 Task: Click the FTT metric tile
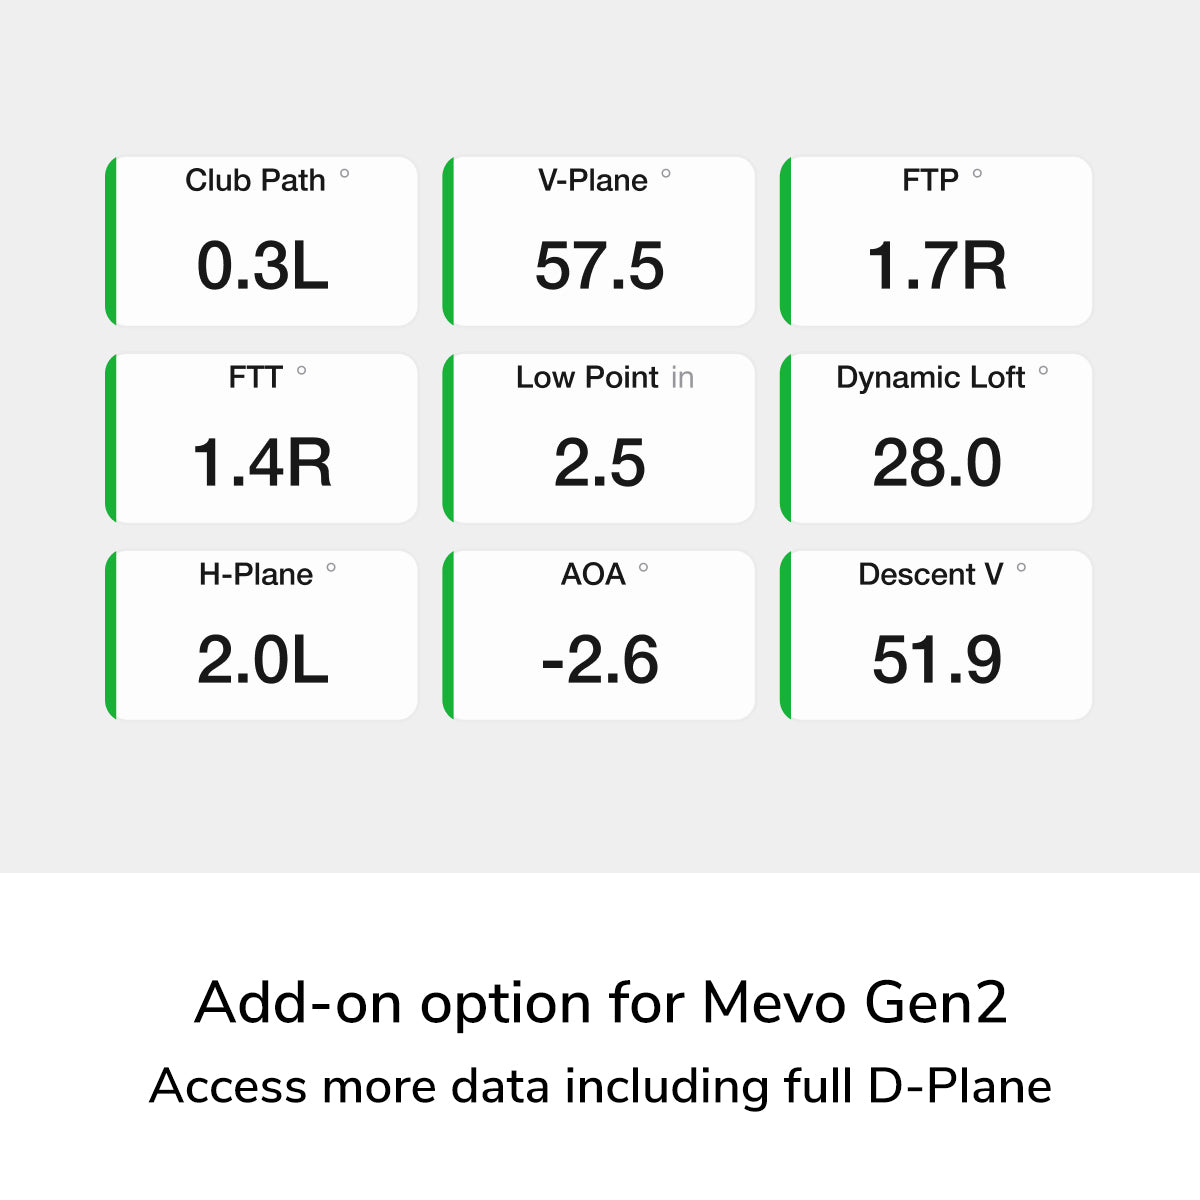262,438
